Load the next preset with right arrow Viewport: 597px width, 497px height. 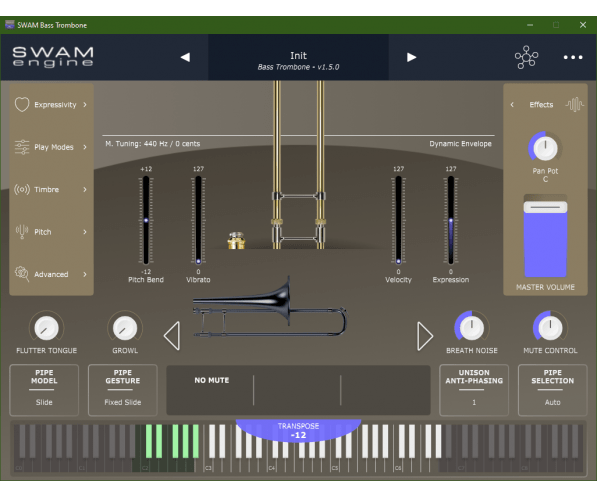click(411, 57)
